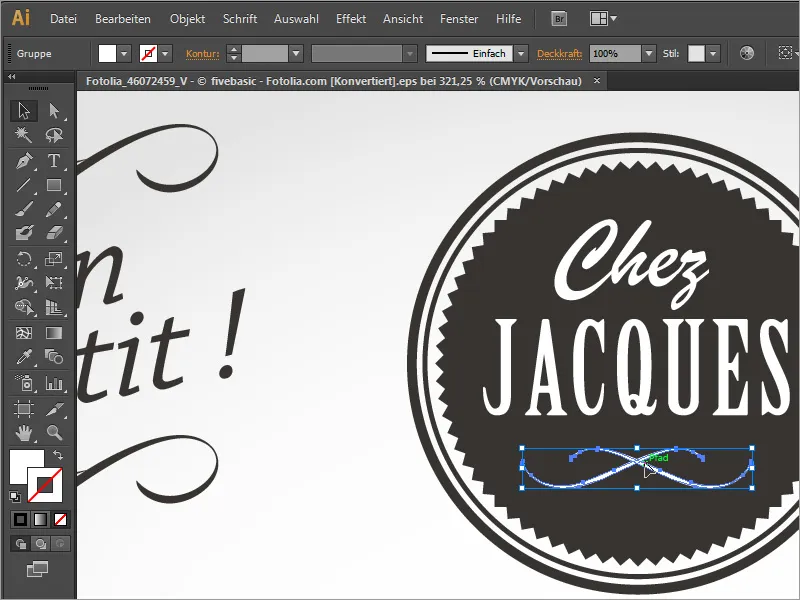Select the Slice tool
The width and height of the screenshot is (800, 600).
point(54,409)
